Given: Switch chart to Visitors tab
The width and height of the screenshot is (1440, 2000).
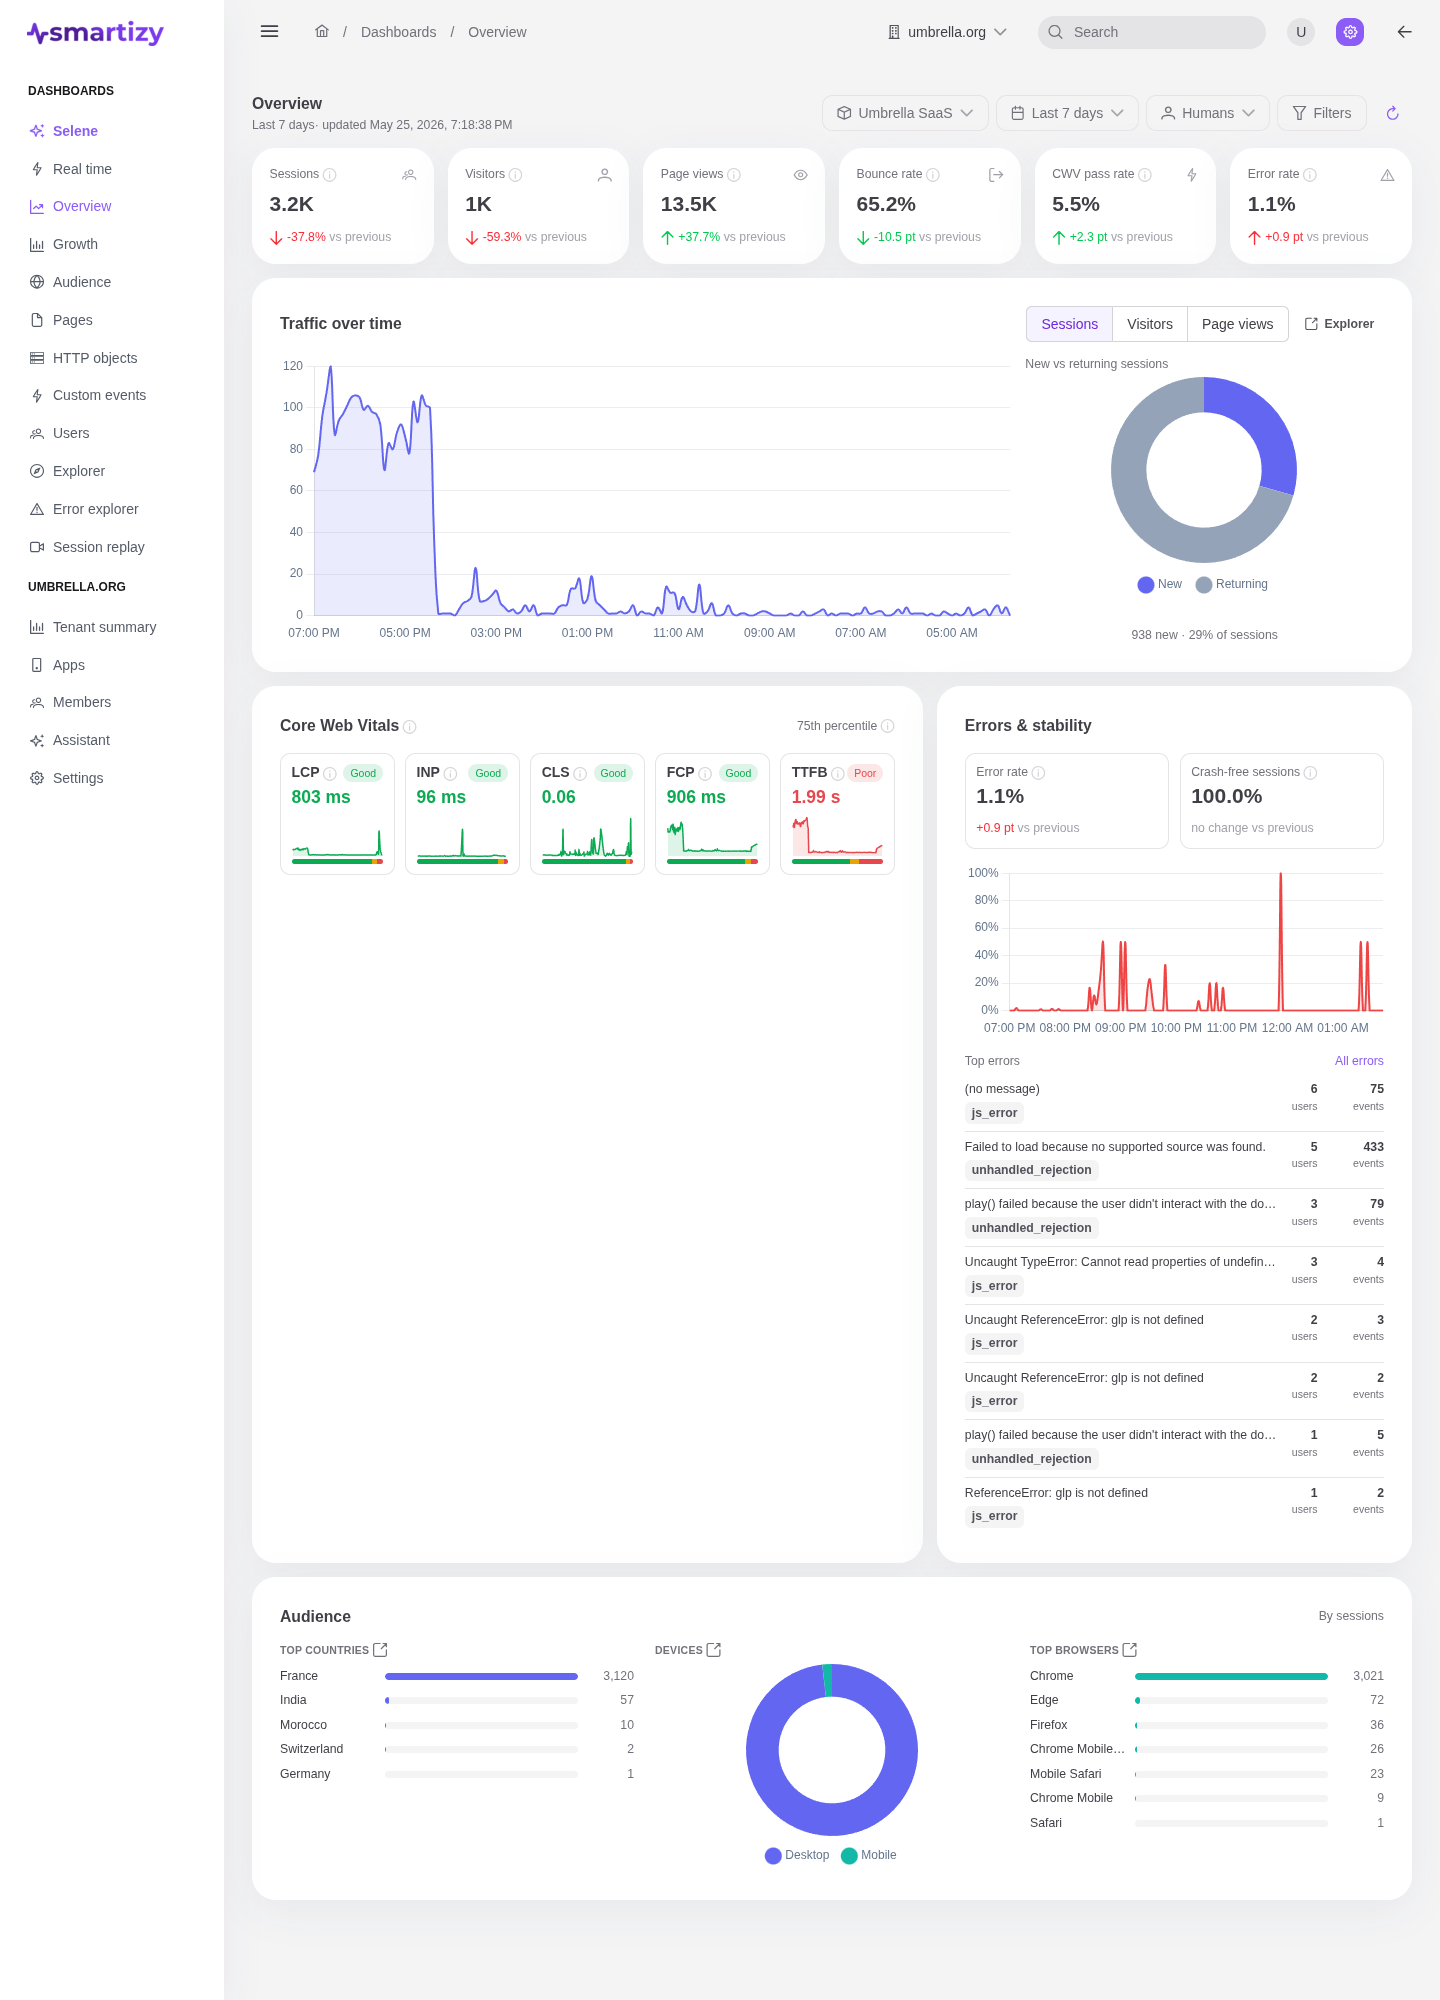Looking at the screenshot, I should point(1150,324).
